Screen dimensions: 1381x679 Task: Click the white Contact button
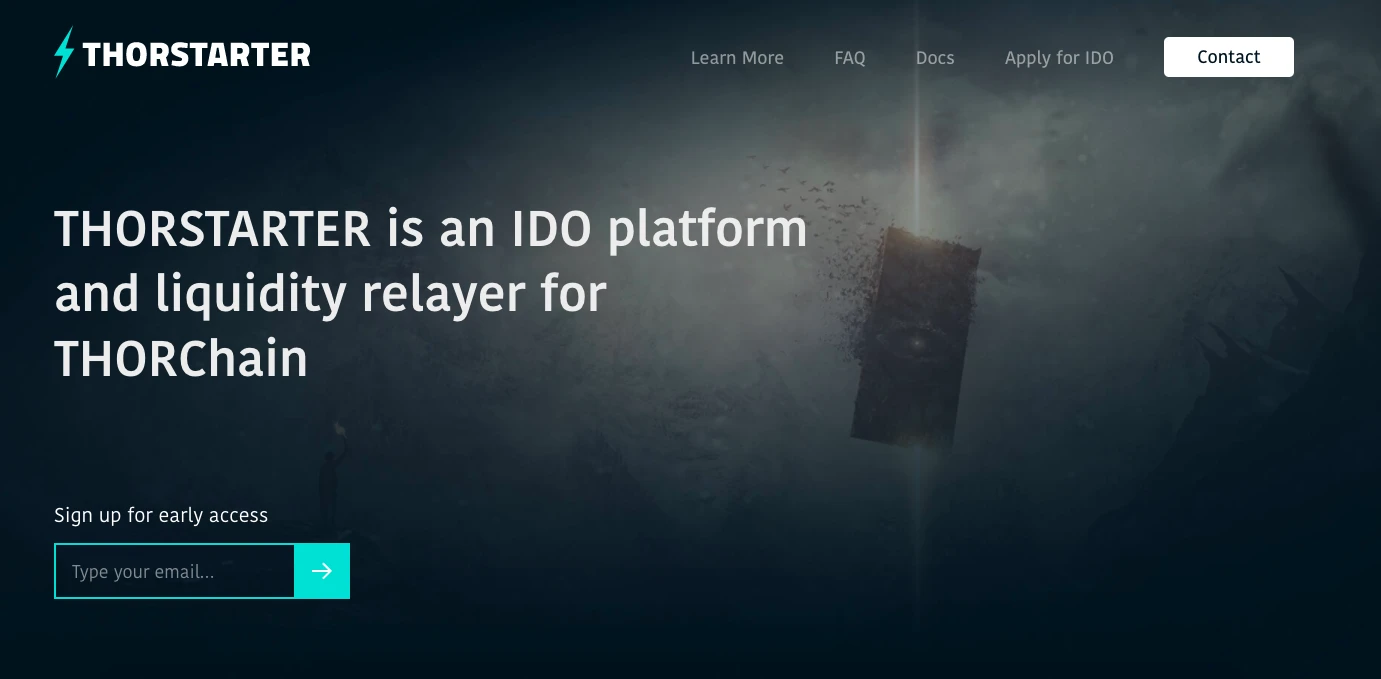click(1229, 57)
